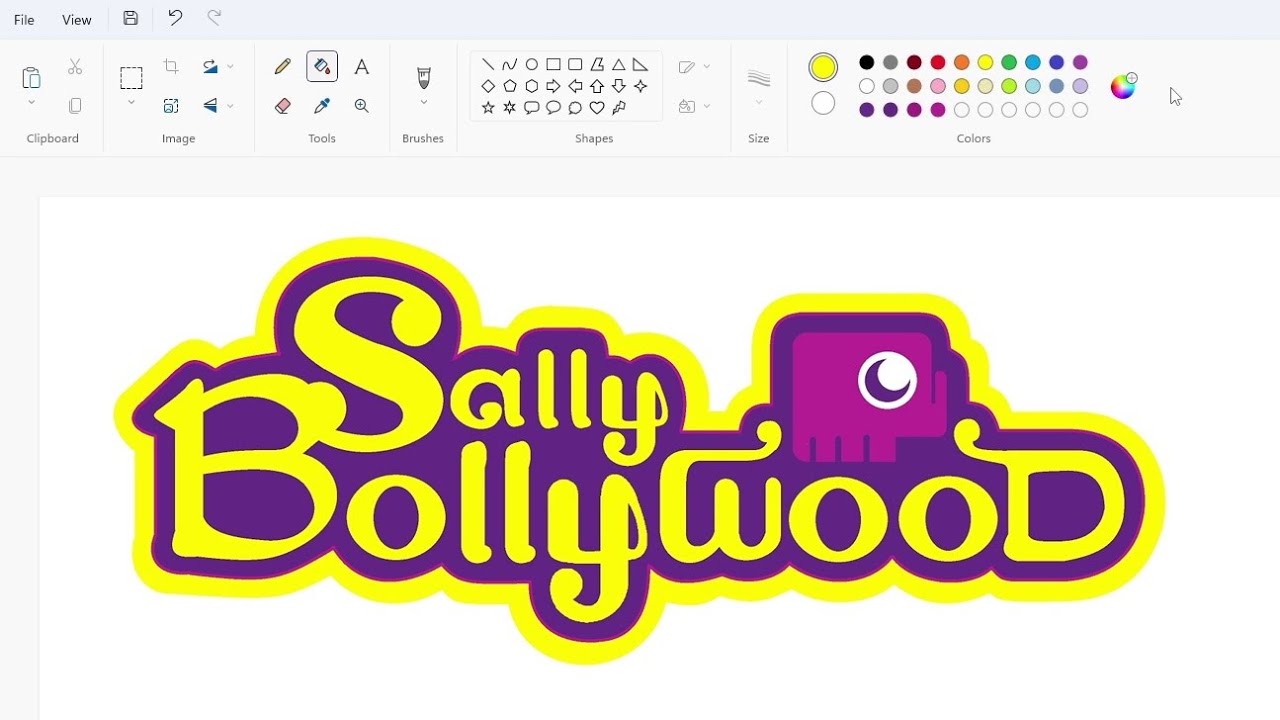Choose the black color swatch
This screenshot has height=720, width=1280.
867,63
